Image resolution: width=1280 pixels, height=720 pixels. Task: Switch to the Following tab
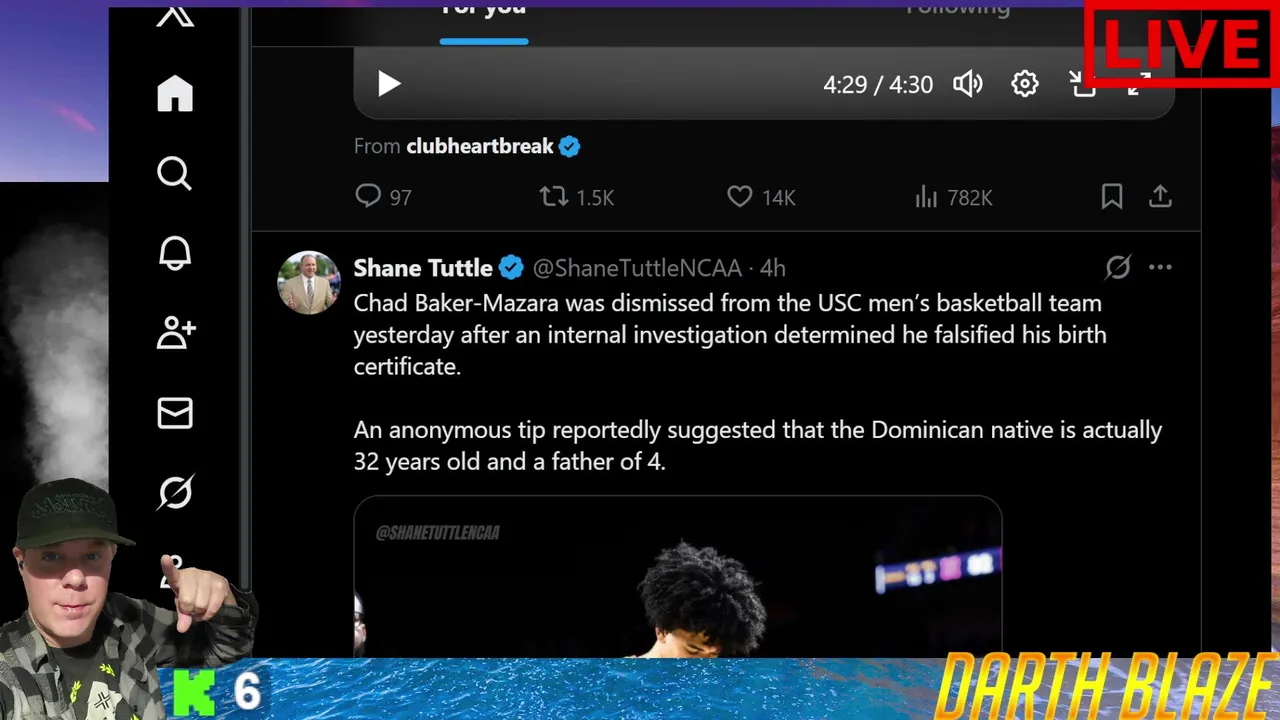pos(958,9)
